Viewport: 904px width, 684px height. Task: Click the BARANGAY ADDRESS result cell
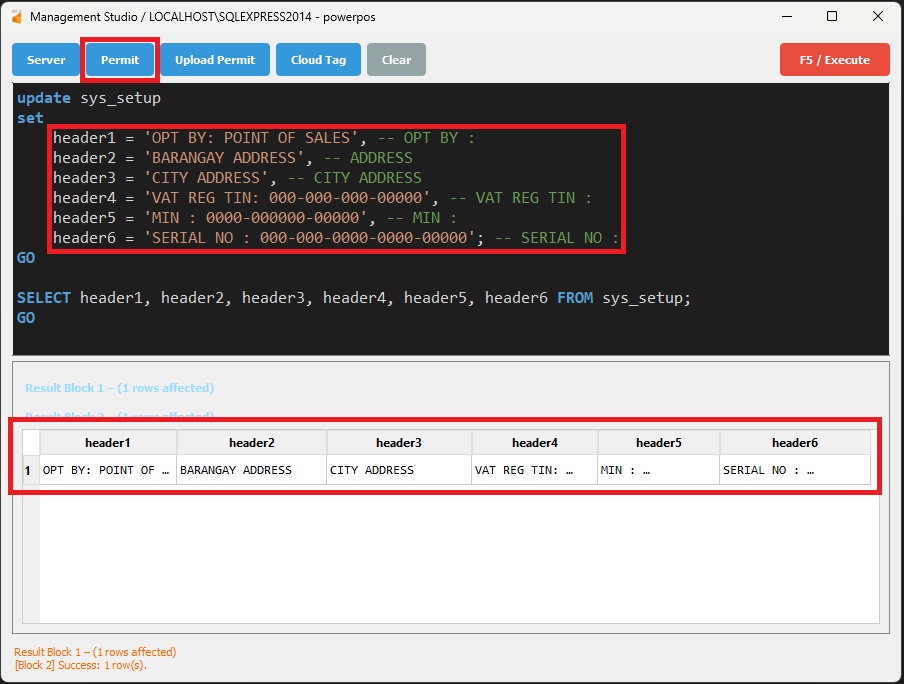[251, 470]
